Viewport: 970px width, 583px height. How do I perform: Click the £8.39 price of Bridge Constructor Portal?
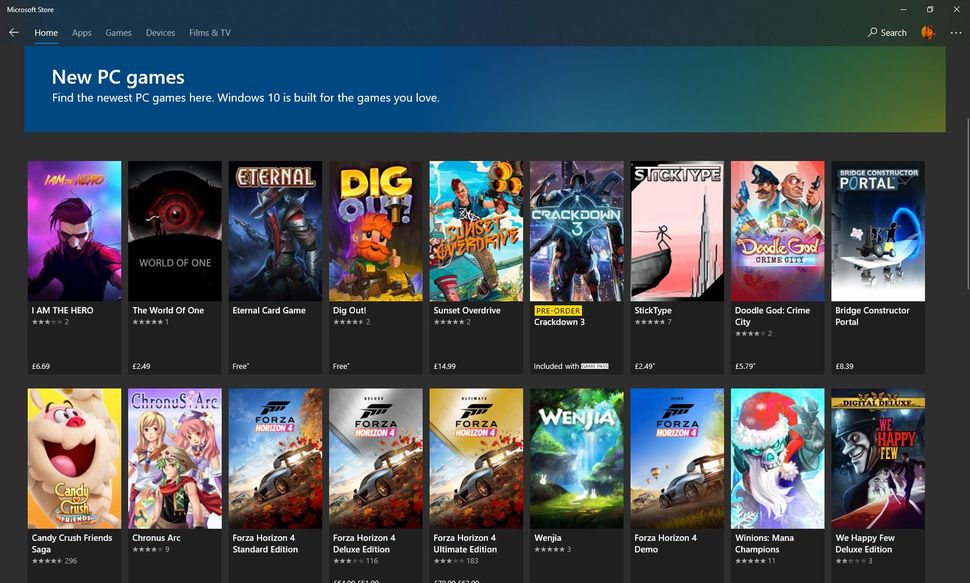(x=844, y=366)
